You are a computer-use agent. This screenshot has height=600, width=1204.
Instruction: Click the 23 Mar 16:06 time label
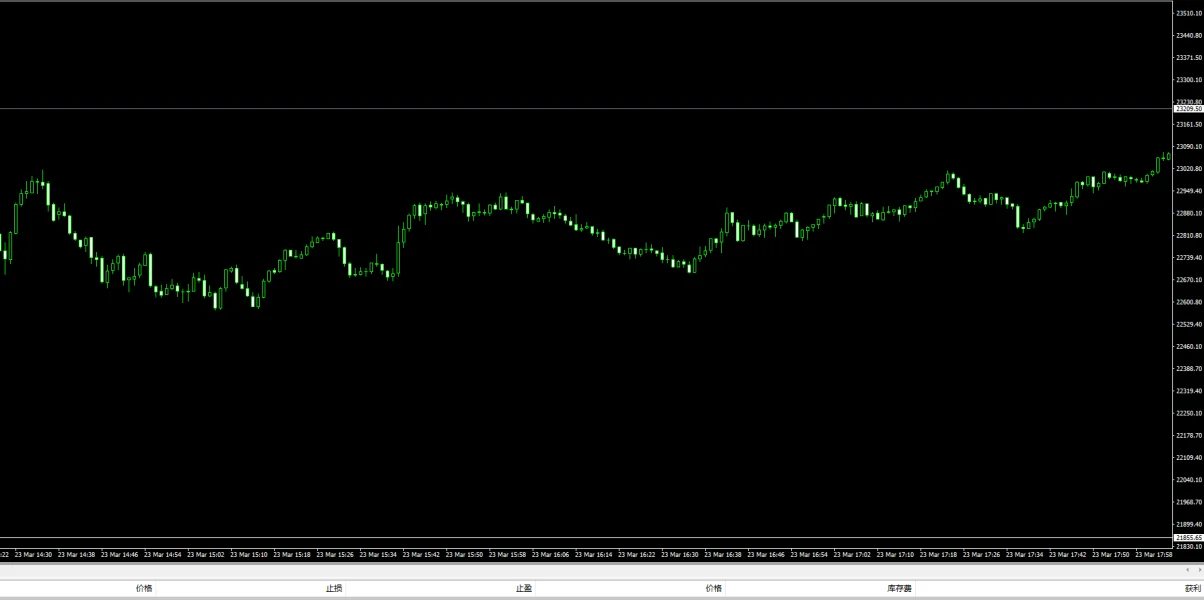tap(550, 554)
